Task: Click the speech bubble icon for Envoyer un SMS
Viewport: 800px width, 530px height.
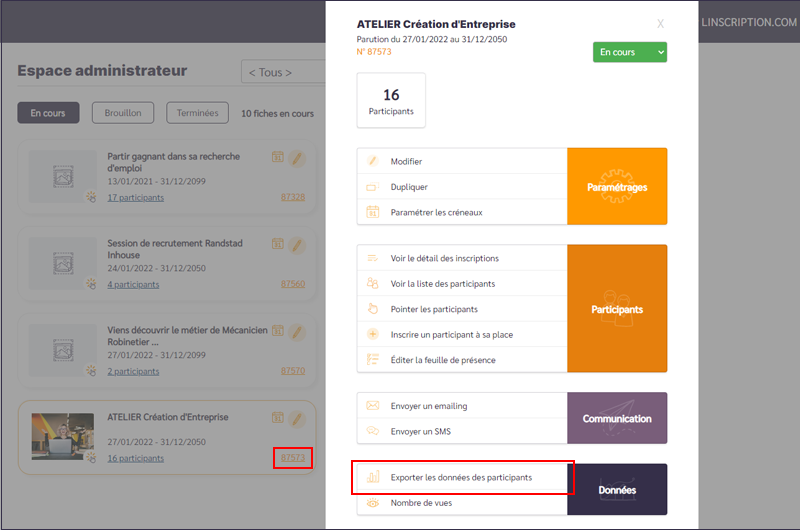Action: tap(372, 431)
